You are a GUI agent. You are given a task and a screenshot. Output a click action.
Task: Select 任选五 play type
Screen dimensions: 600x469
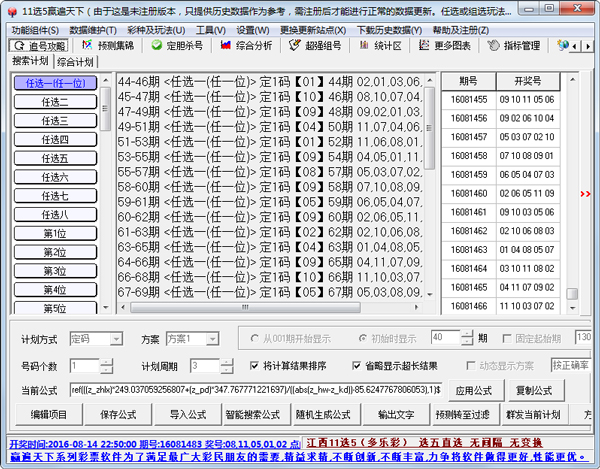[x=55, y=158]
